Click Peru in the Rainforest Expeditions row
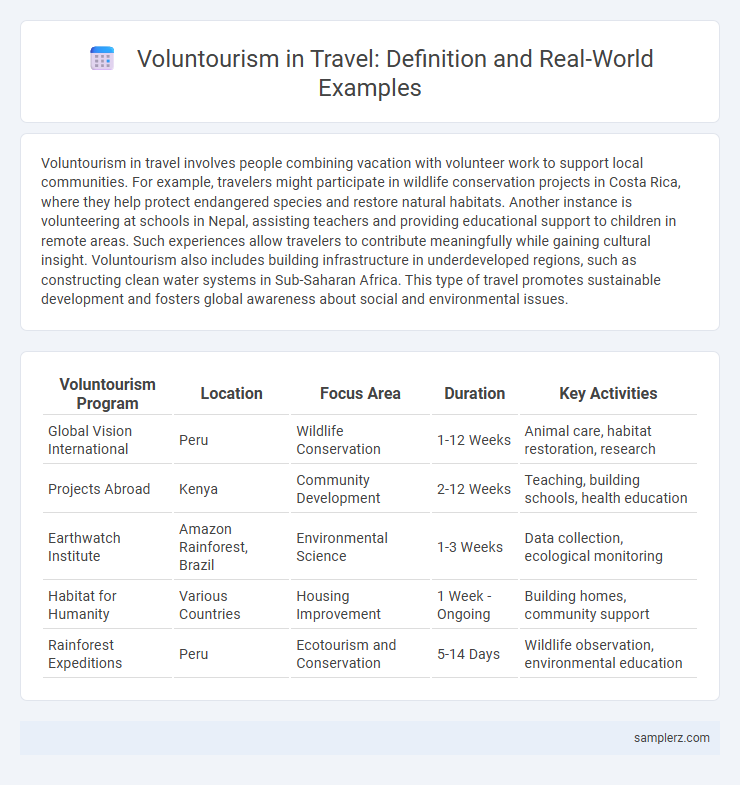Screen dimensions: 740x785 [231, 654]
